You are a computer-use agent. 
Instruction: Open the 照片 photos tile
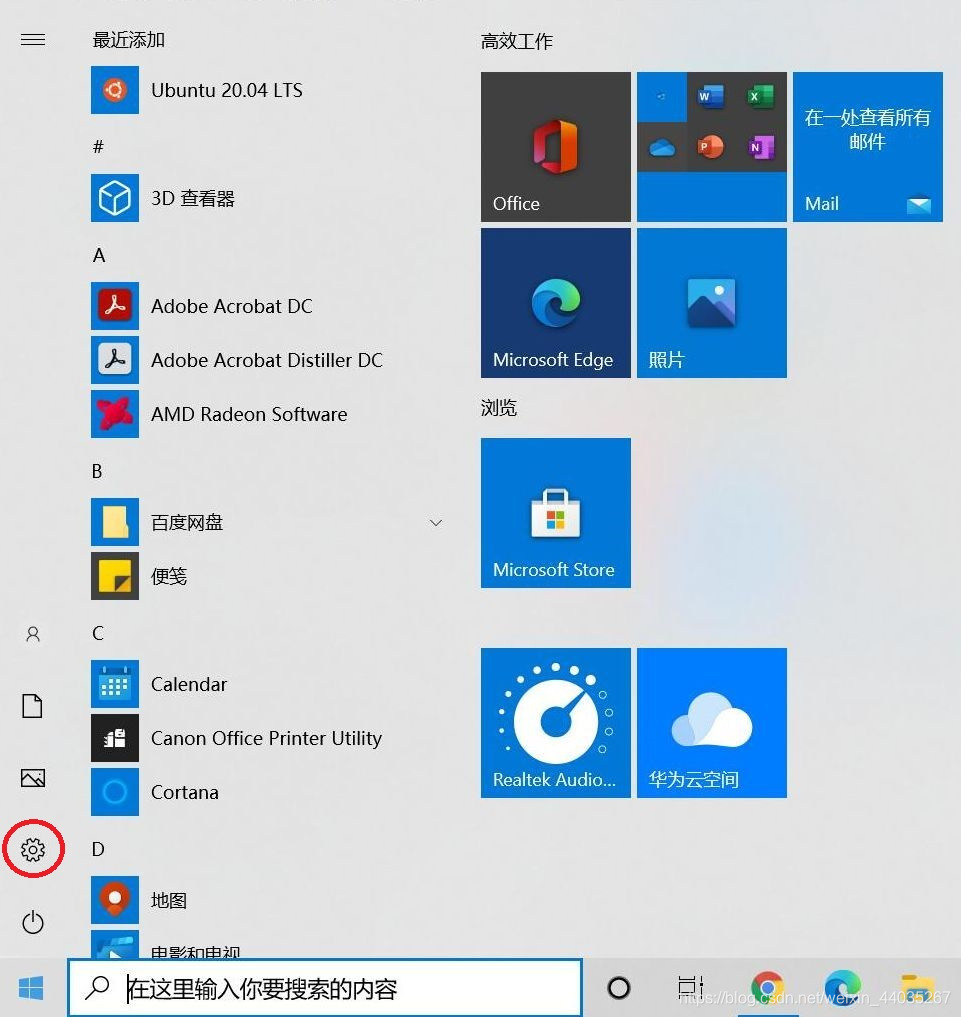(712, 303)
